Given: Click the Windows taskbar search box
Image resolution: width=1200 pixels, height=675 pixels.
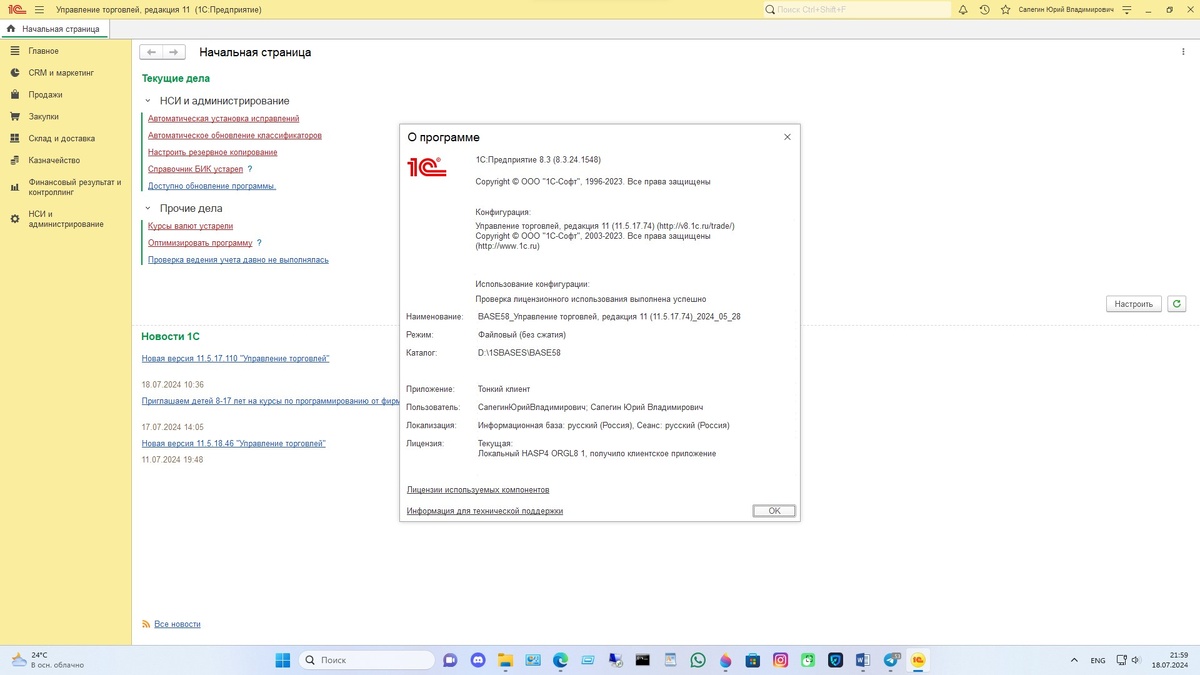Looking at the screenshot, I should (367, 660).
